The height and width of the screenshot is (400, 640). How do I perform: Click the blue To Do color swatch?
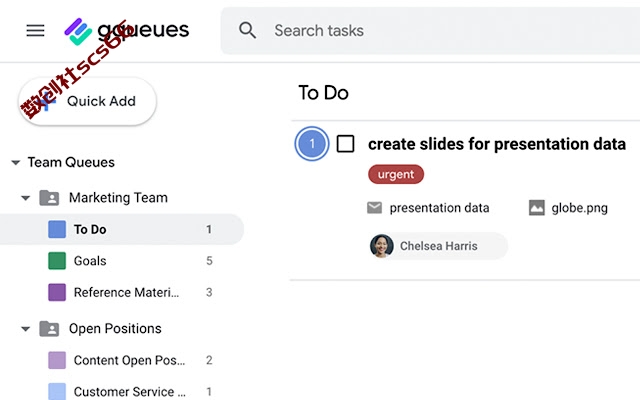(x=57, y=229)
